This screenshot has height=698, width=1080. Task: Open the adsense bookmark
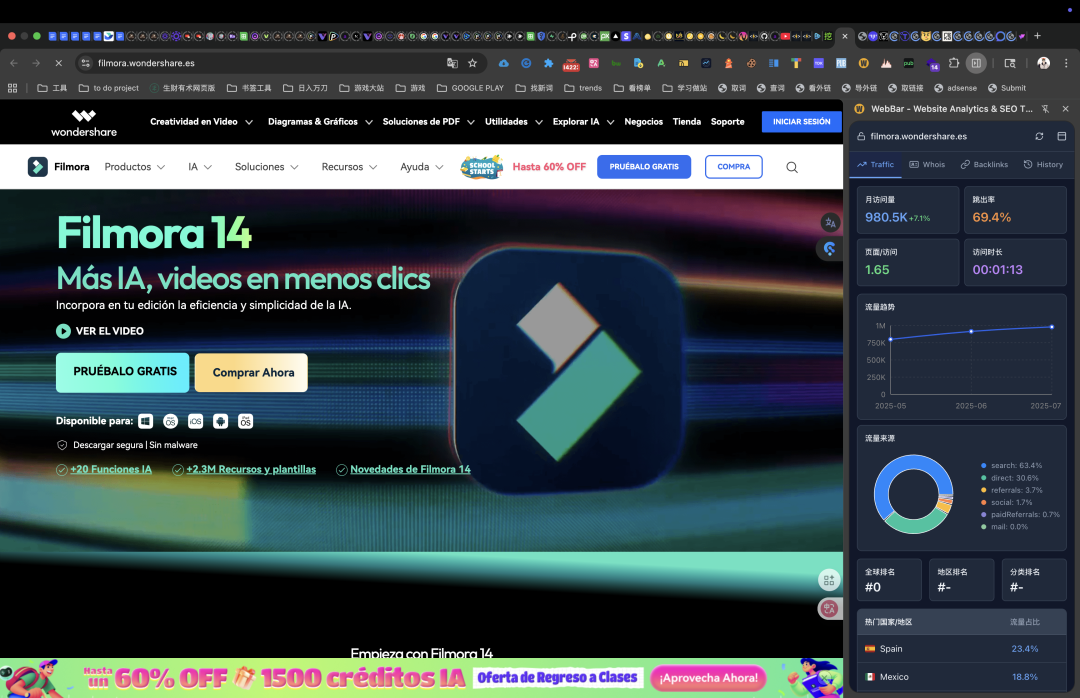pos(955,88)
